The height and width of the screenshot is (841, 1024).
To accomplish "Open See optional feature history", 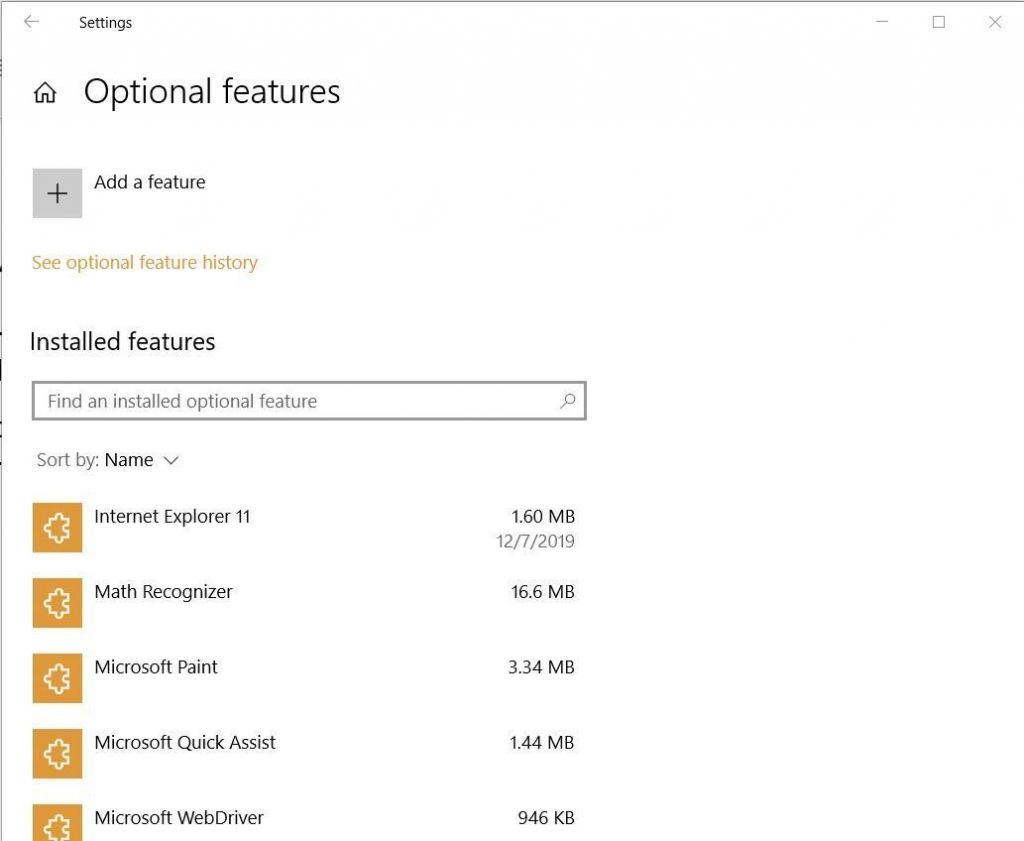I will tap(144, 262).
